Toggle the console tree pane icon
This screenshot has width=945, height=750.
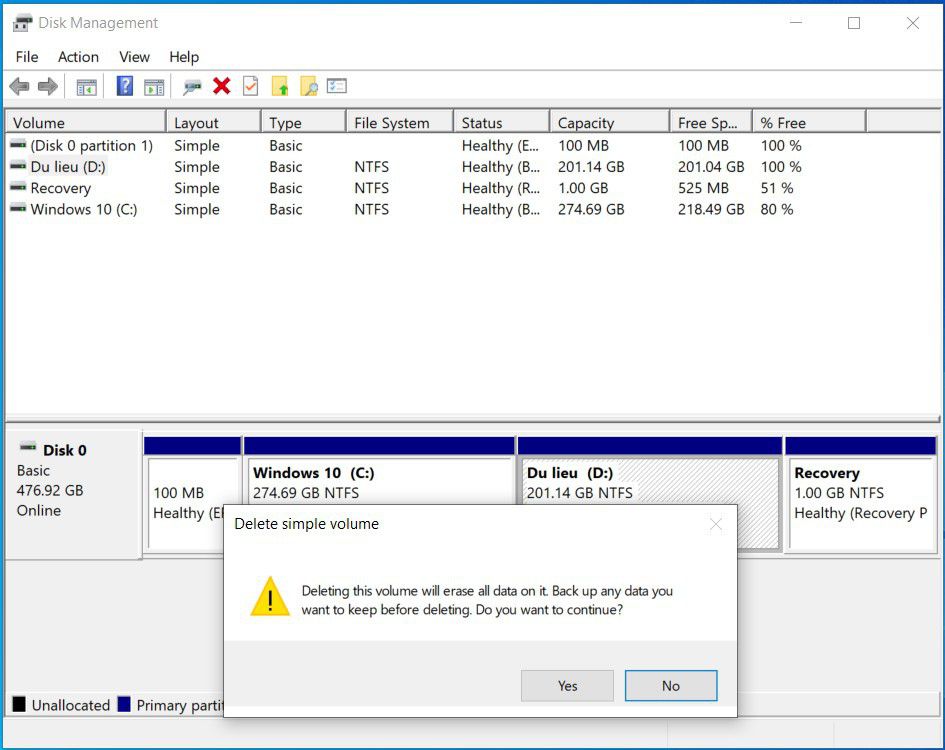tap(87, 87)
